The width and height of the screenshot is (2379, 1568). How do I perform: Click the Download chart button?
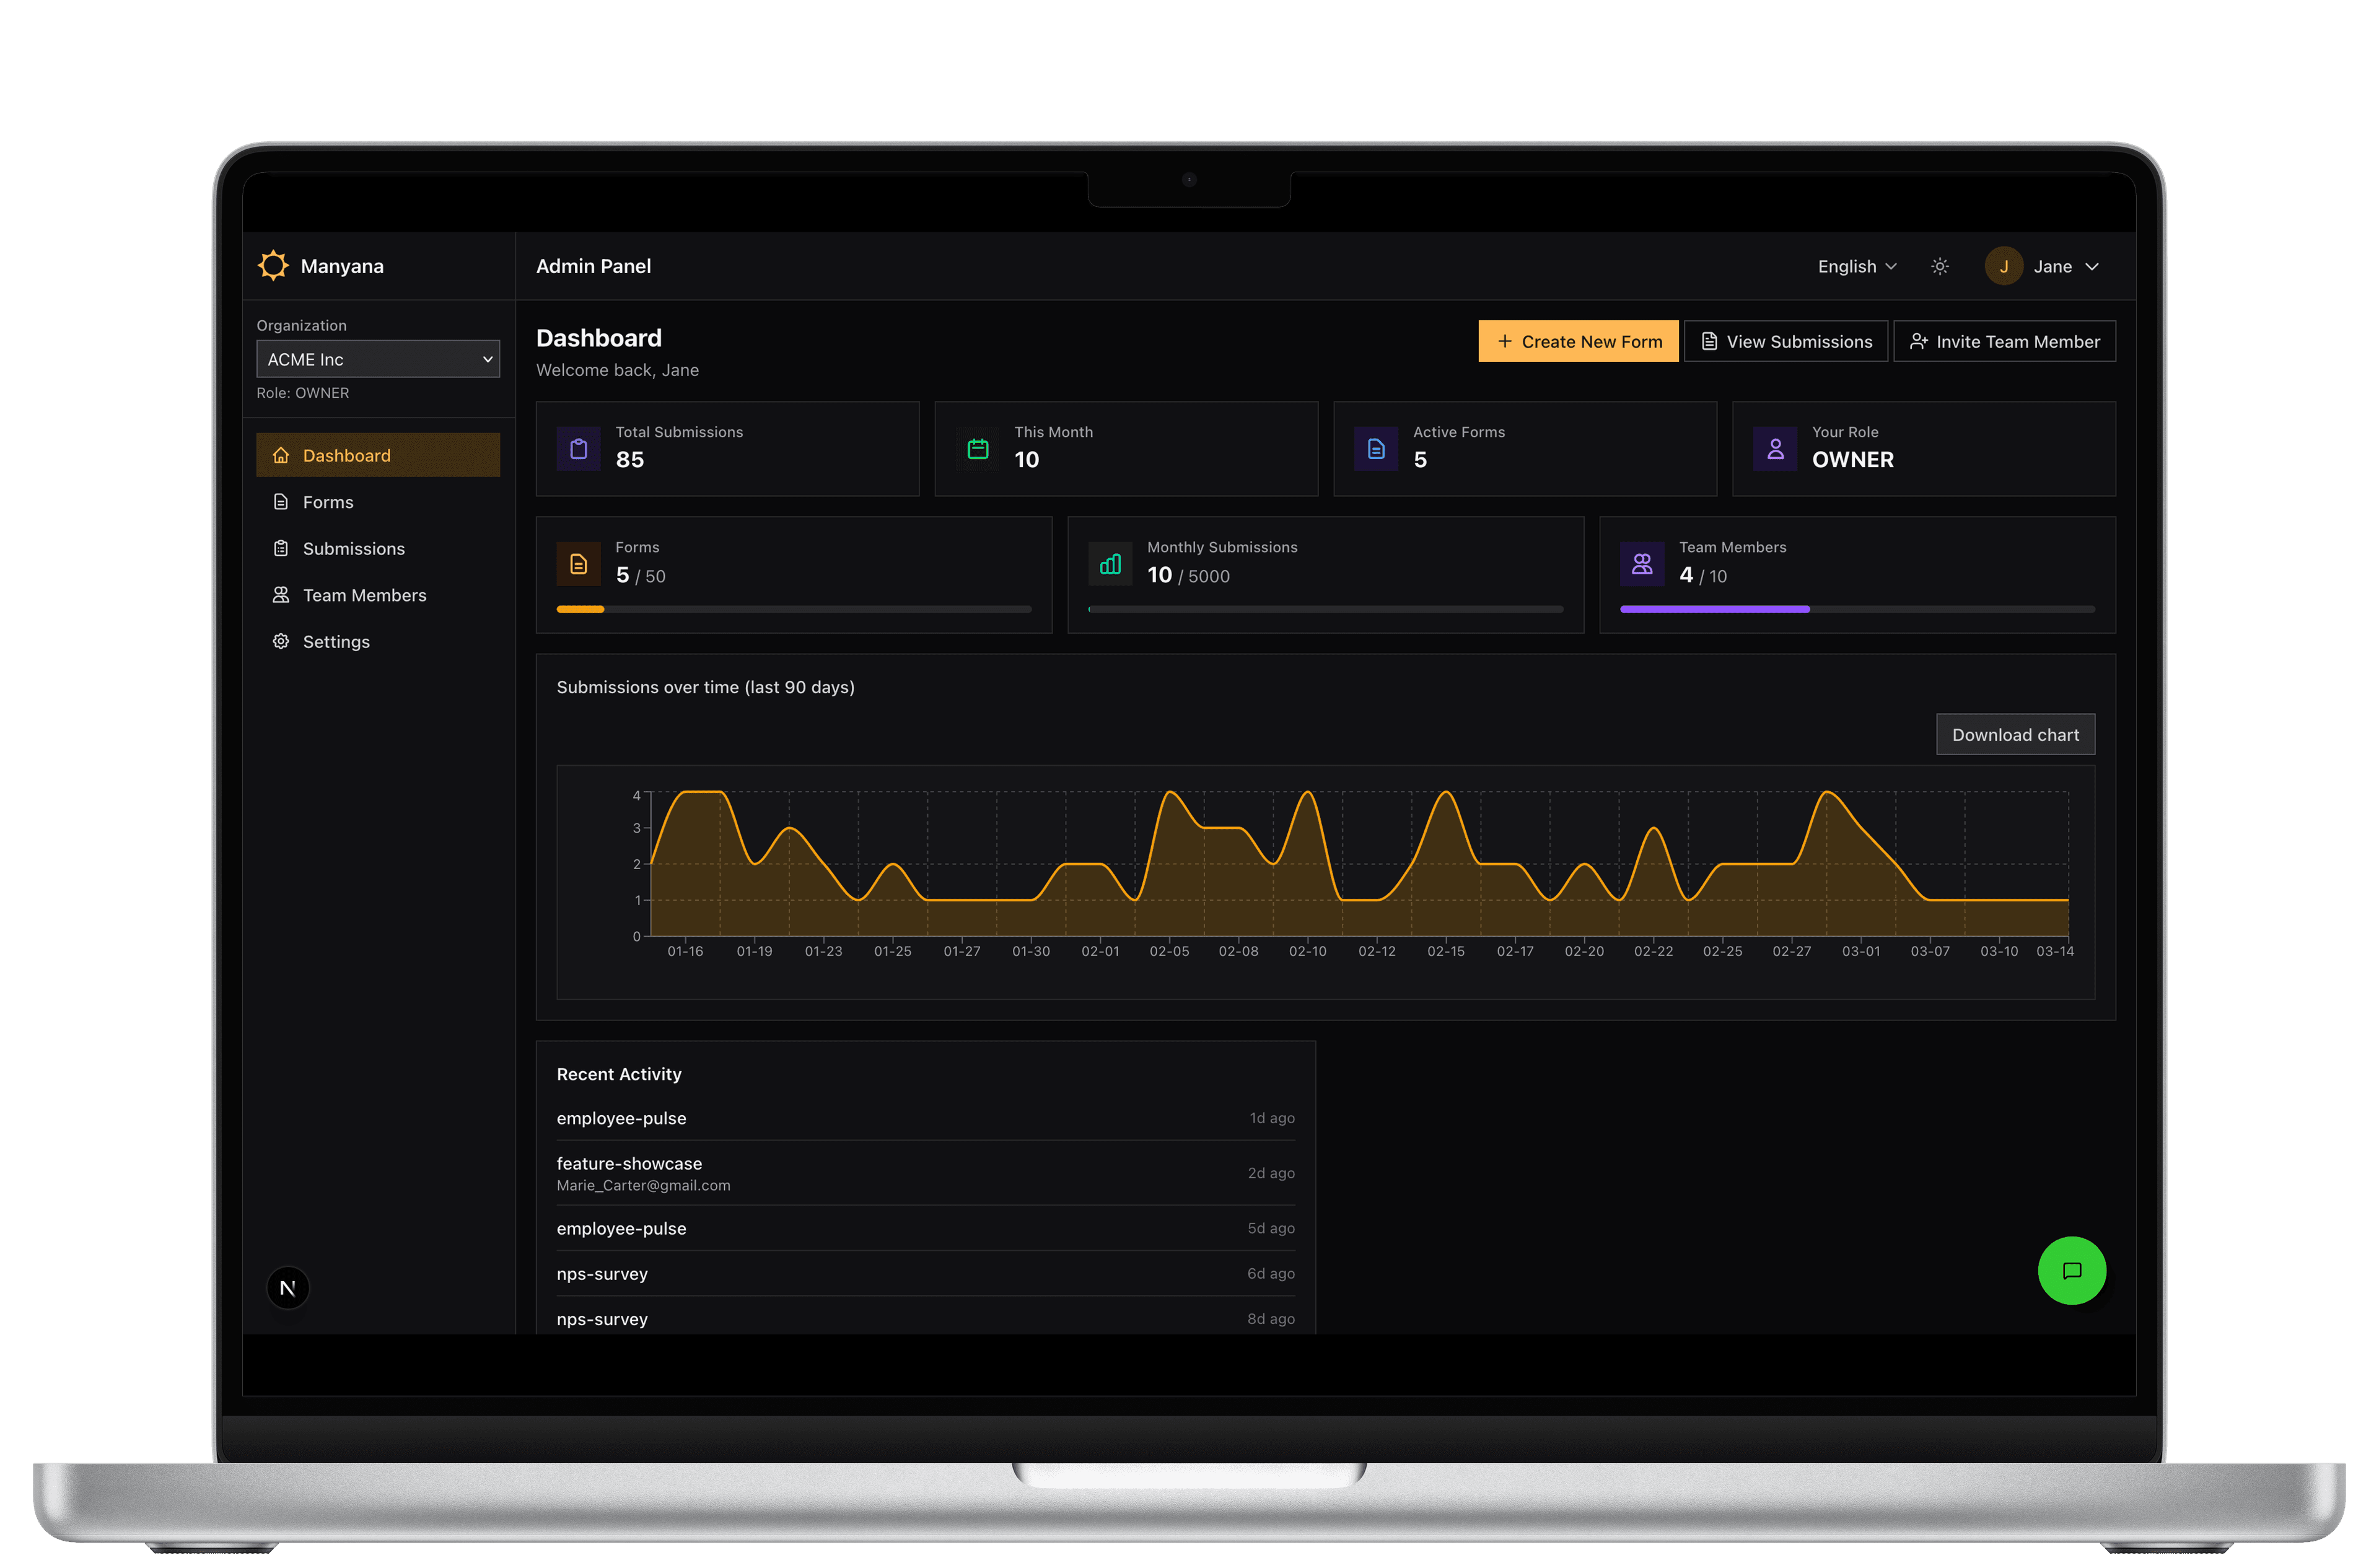click(2015, 734)
